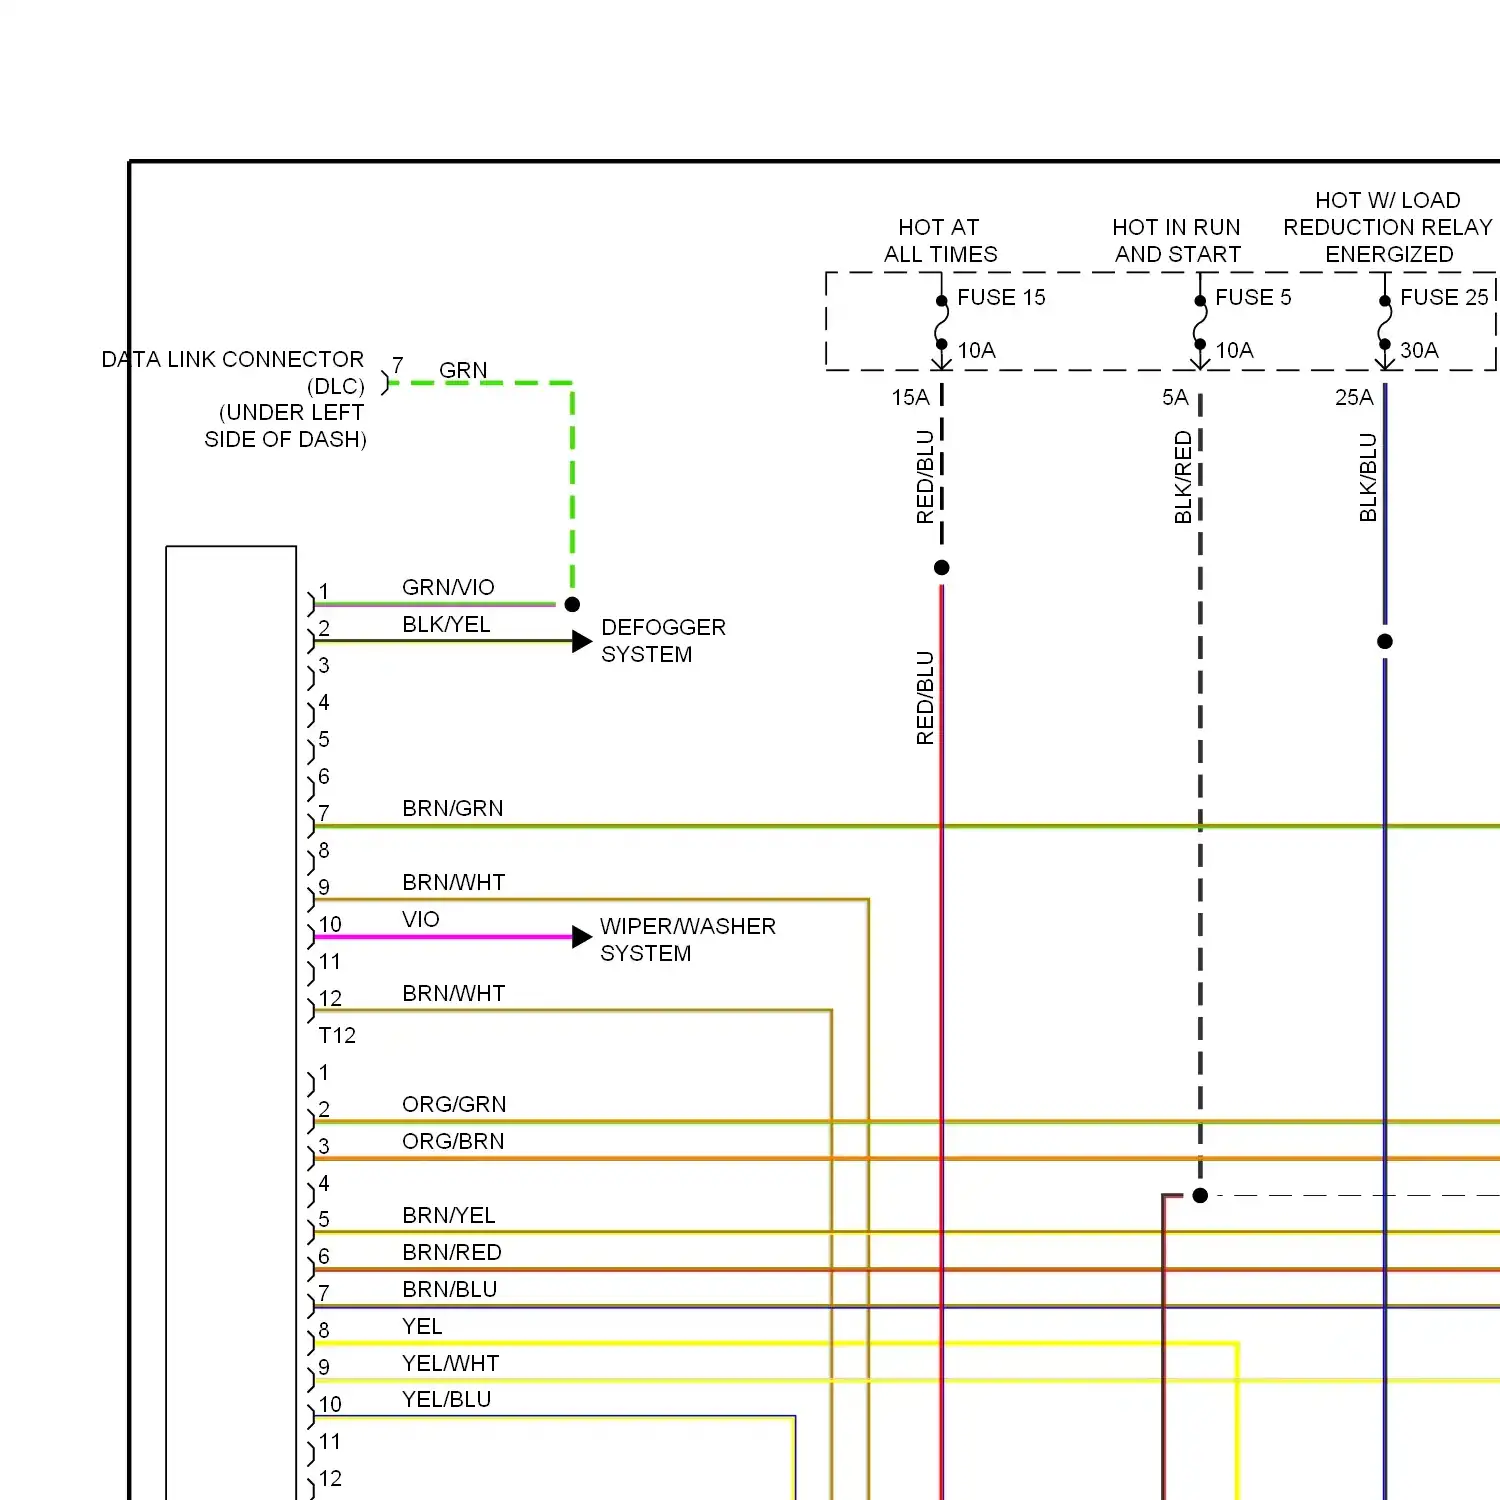Click the FUSE 15 label
The height and width of the screenshot is (1500, 1500).
(x=1001, y=297)
